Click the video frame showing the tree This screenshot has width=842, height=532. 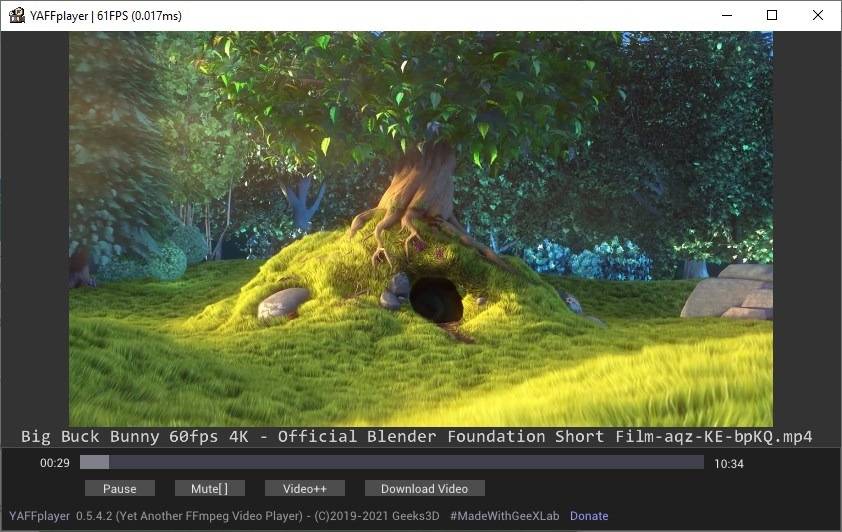coord(421,229)
